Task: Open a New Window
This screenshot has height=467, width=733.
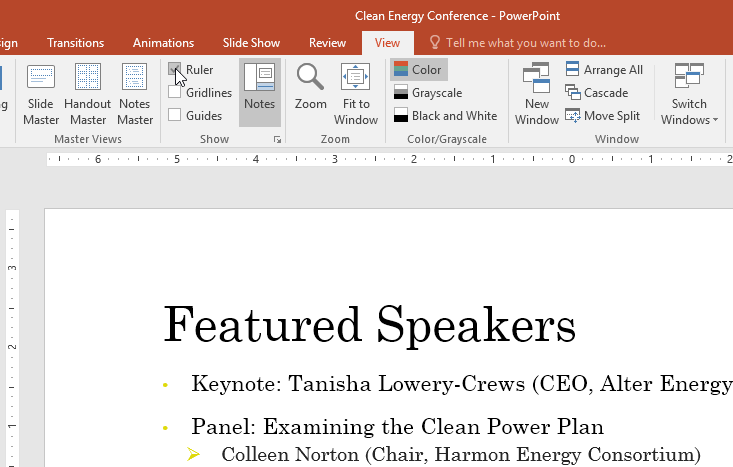Action: point(536,94)
